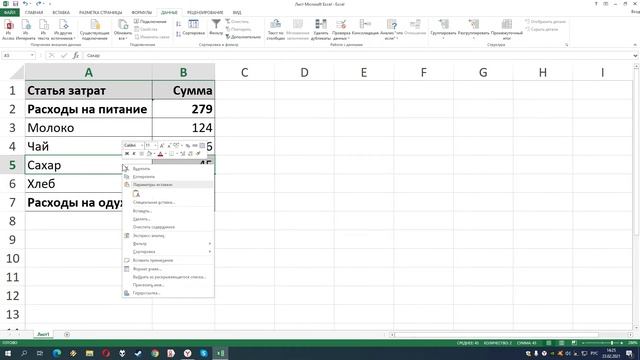The width and height of the screenshot is (640, 360).
Task: Click the Лист1 sheet tab
Action: (x=43, y=334)
